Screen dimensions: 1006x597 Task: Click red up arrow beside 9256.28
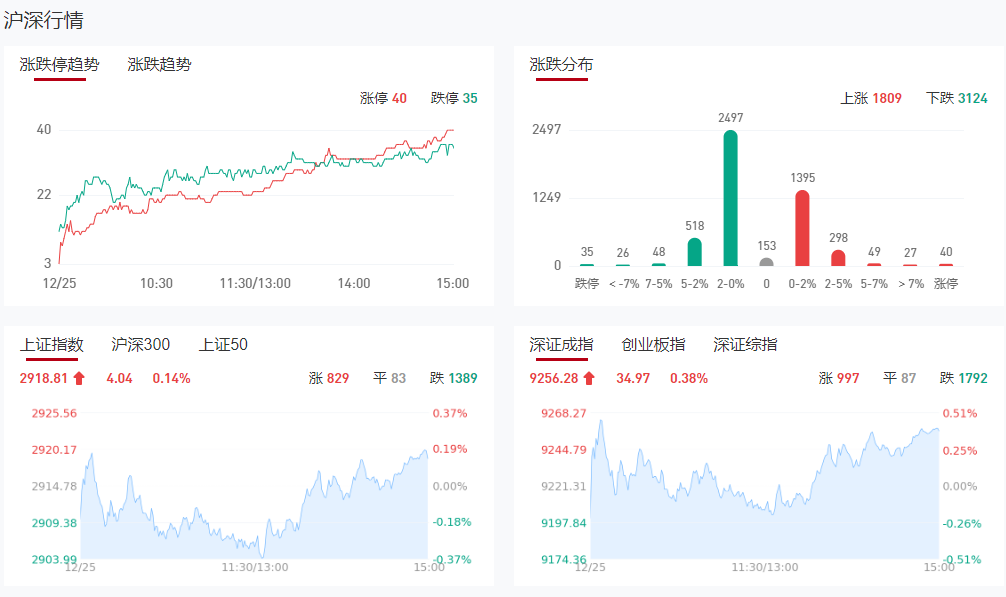click(x=590, y=378)
